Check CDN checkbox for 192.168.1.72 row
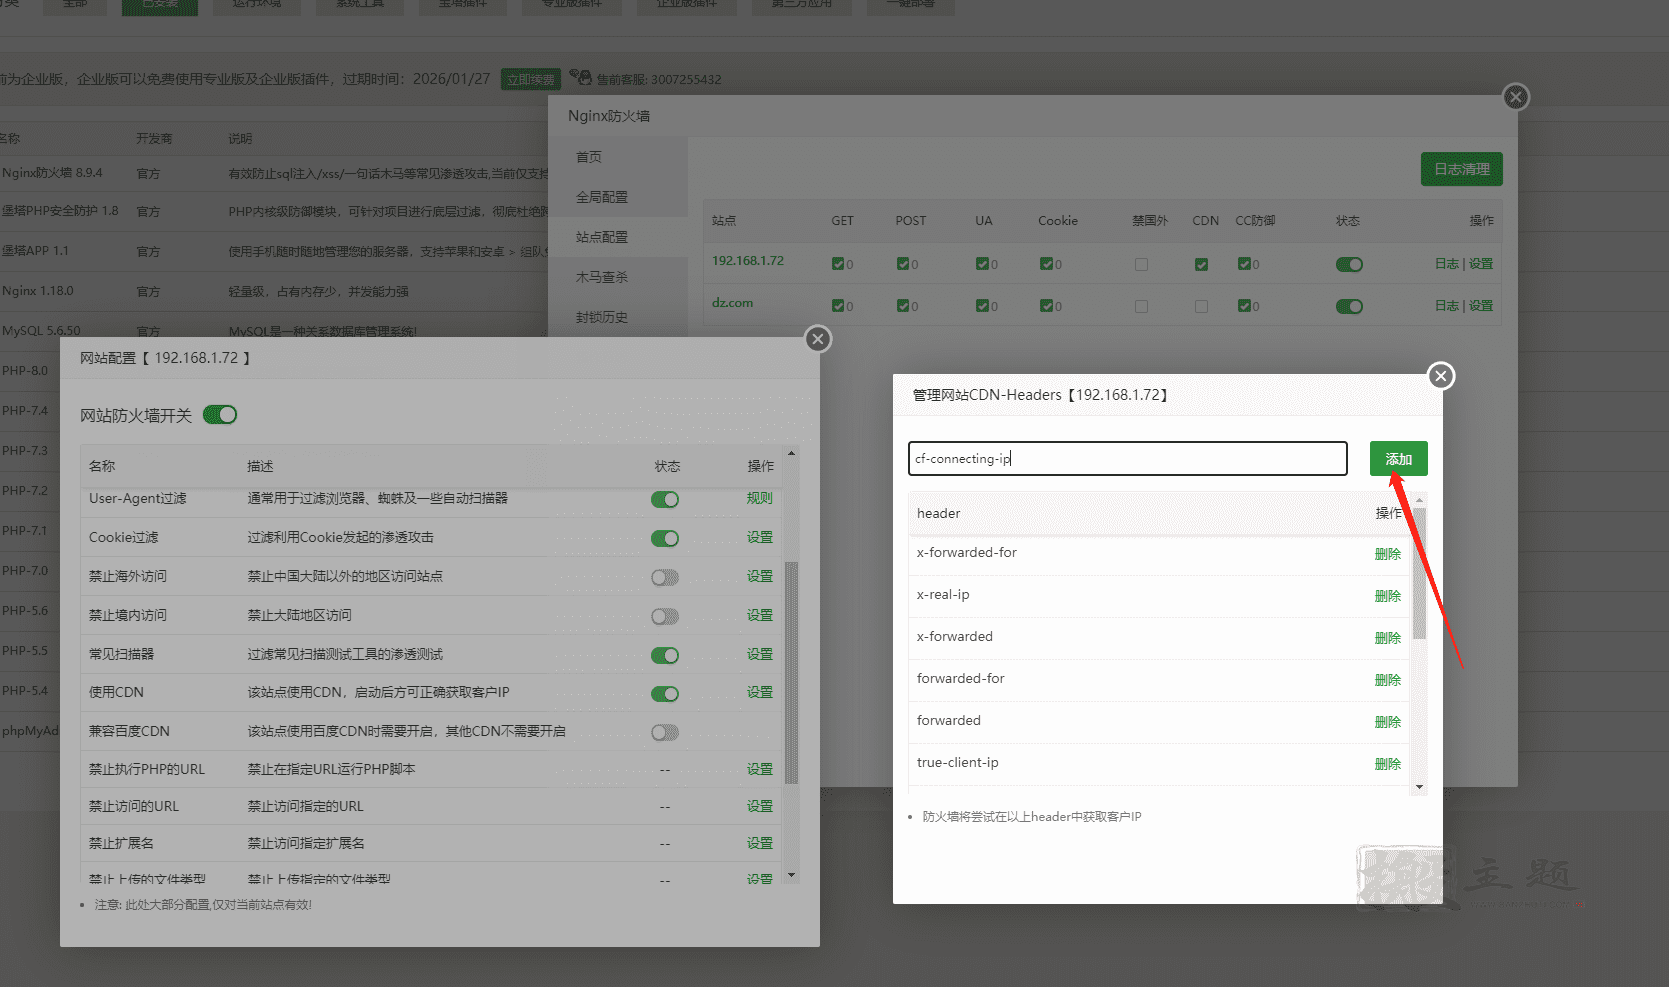Image resolution: width=1669 pixels, height=987 pixels. (x=1201, y=264)
